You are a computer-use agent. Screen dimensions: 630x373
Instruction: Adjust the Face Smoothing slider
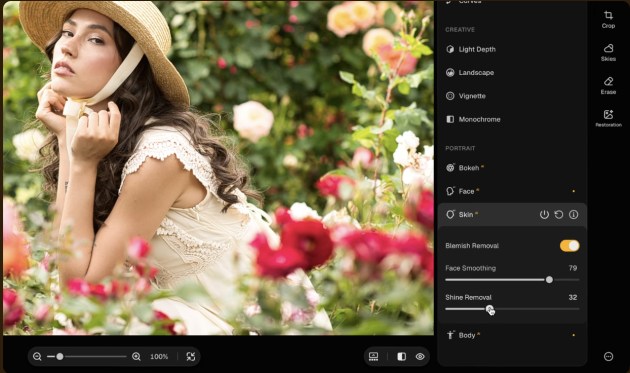click(x=512, y=280)
